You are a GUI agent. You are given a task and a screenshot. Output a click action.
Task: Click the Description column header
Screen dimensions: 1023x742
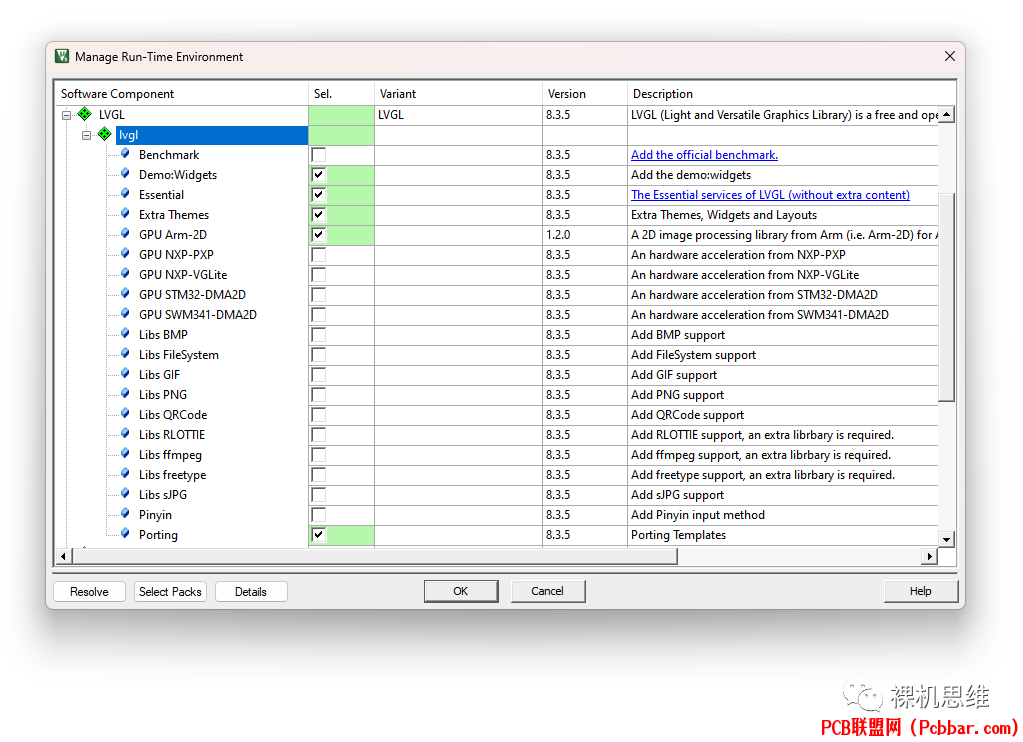[x=791, y=94]
